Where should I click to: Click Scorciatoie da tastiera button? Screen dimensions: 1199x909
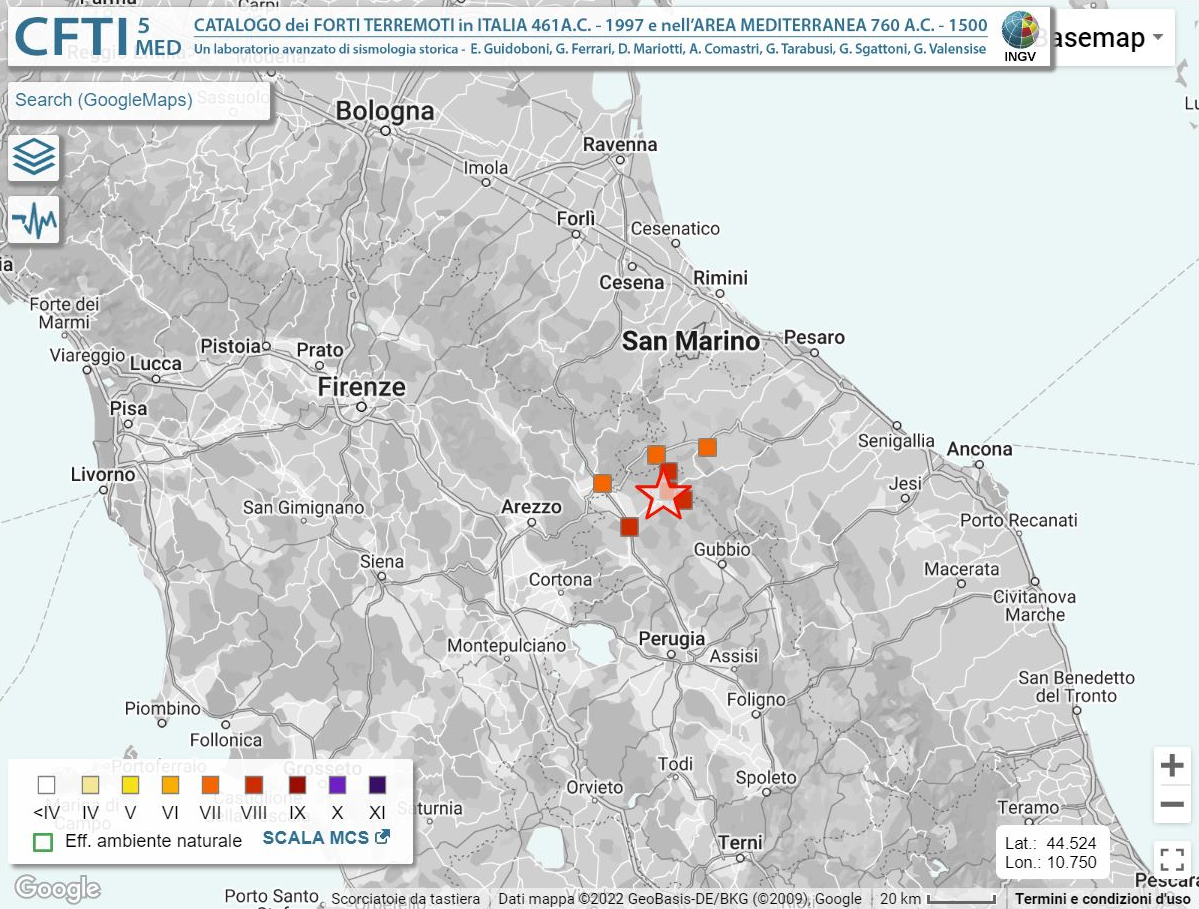[x=406, y=899]
